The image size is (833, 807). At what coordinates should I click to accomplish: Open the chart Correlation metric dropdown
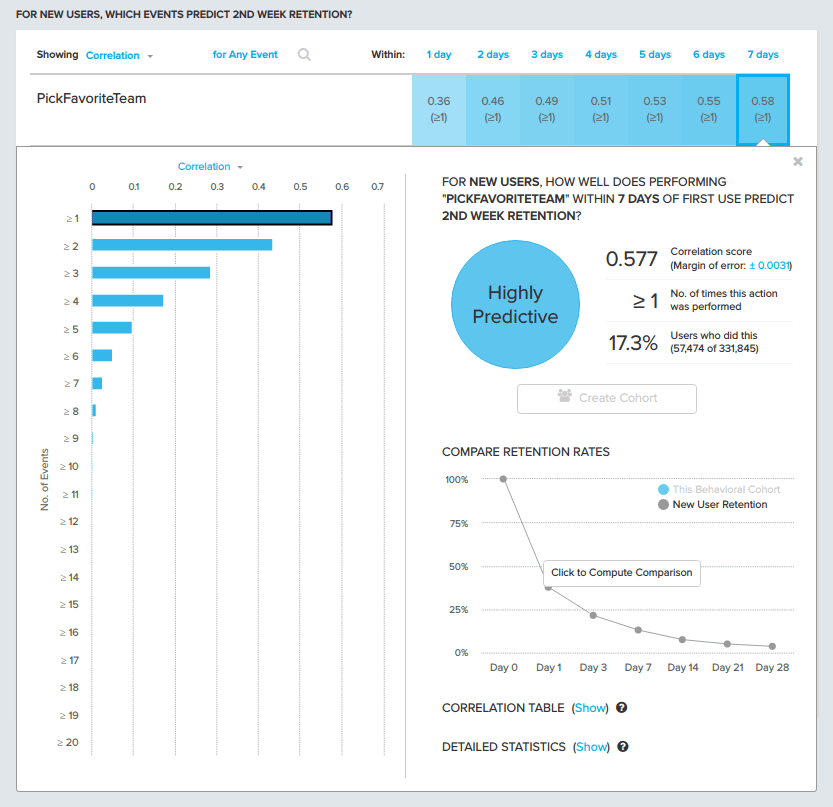210,167
